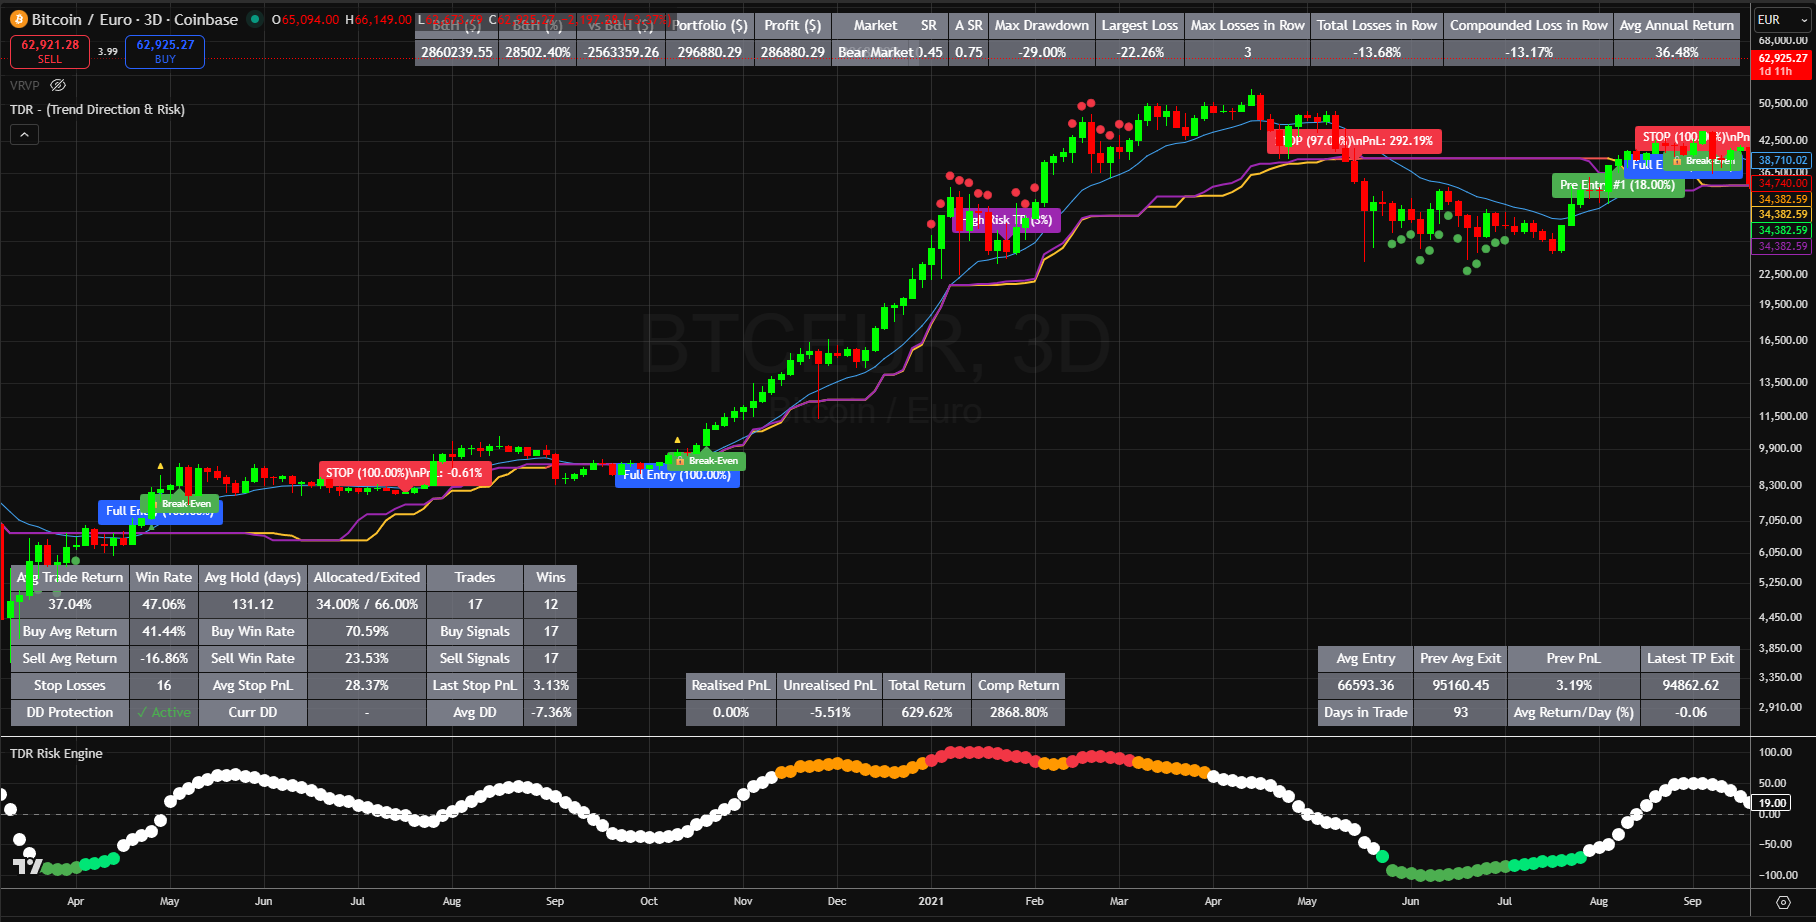Click the Break Even badge near the May Full Entry label
The height and width of the screenshot is (922, 1816).
[185, 504]
